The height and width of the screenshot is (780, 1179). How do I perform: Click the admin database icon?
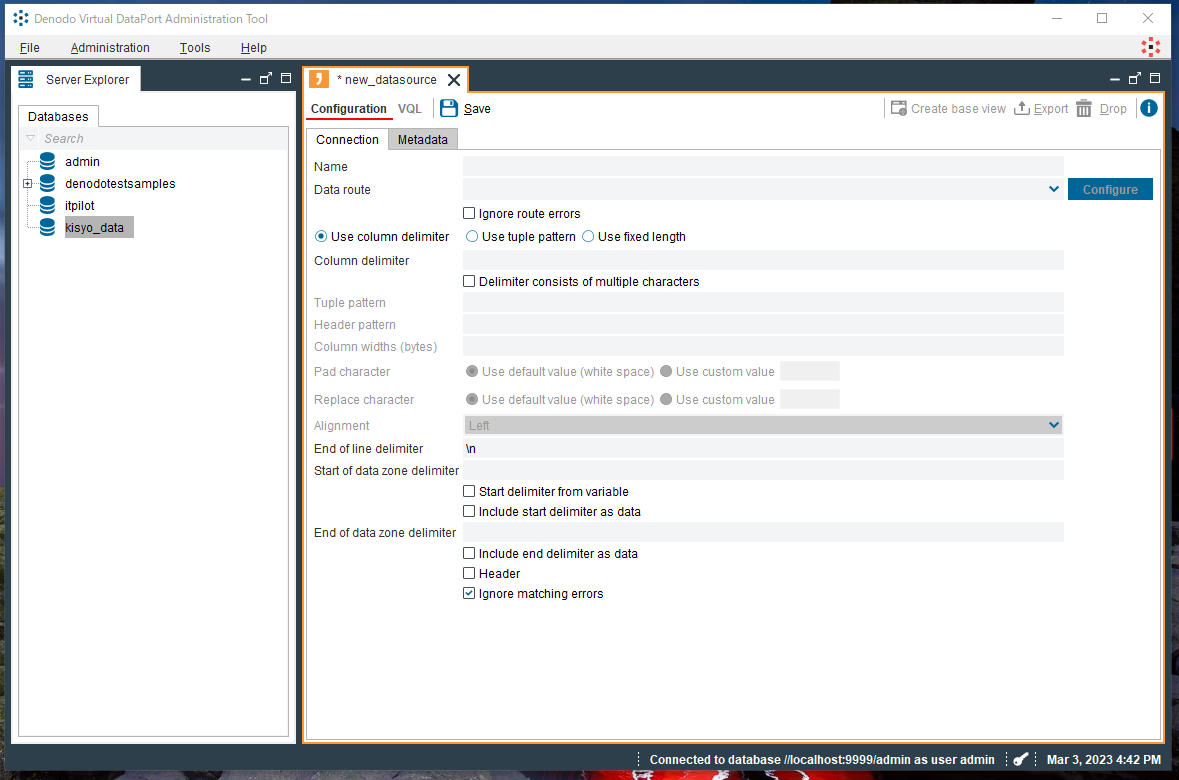coord(47,161)
